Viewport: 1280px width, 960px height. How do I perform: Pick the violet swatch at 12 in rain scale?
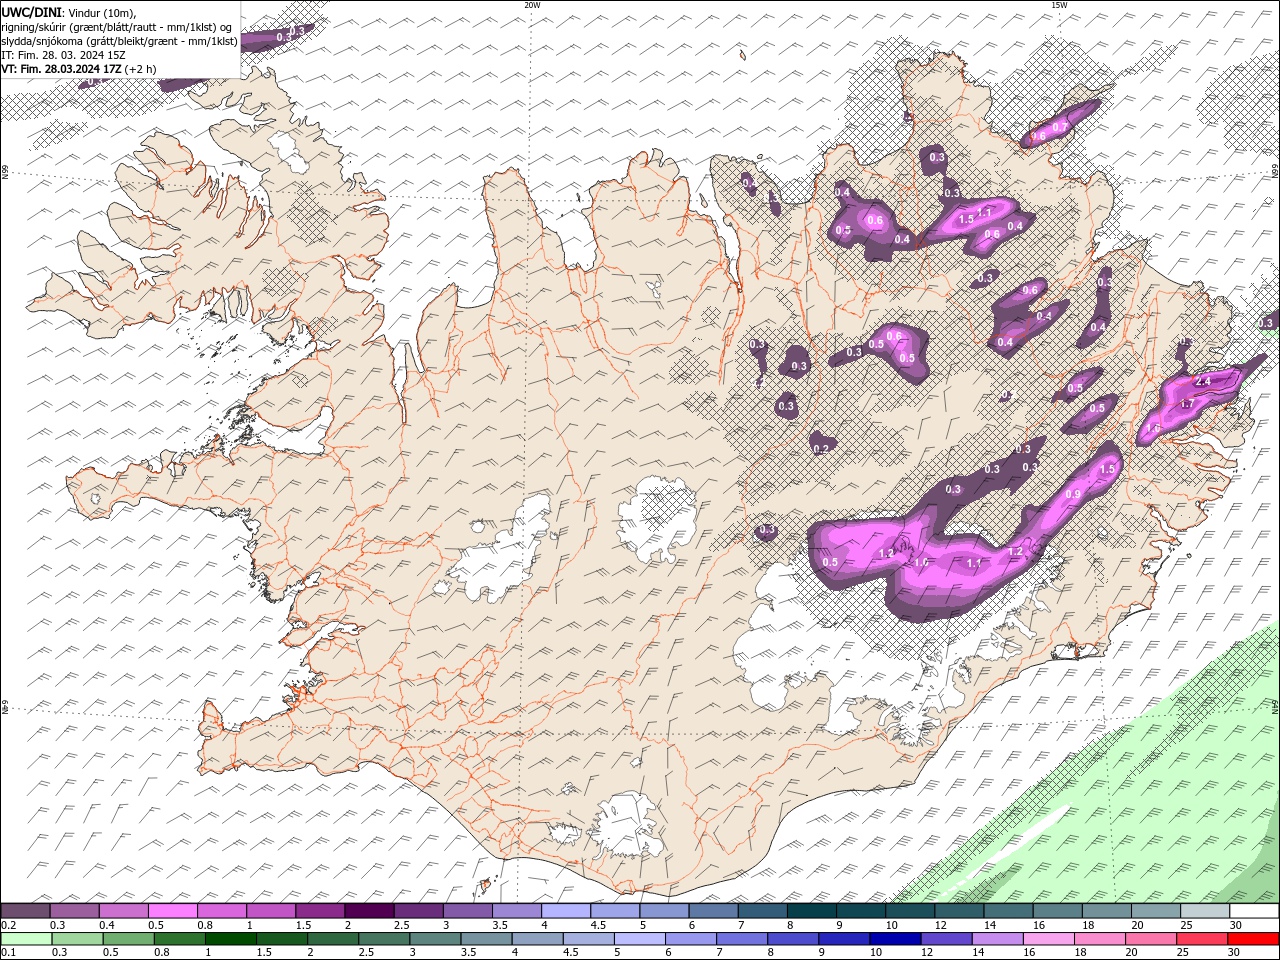pyautogui.click(x=947, y=939)
